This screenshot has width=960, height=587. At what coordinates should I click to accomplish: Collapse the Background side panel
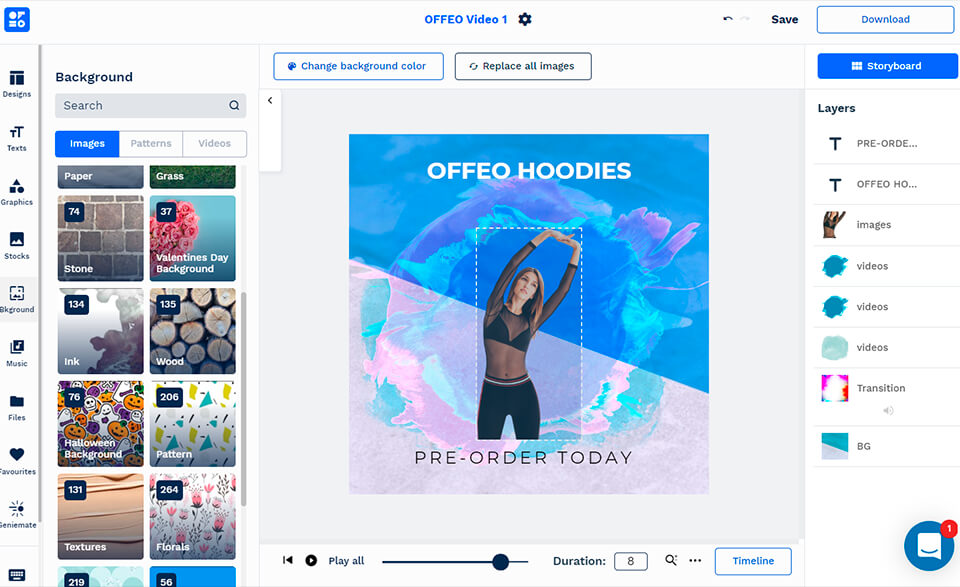point(270,100)
